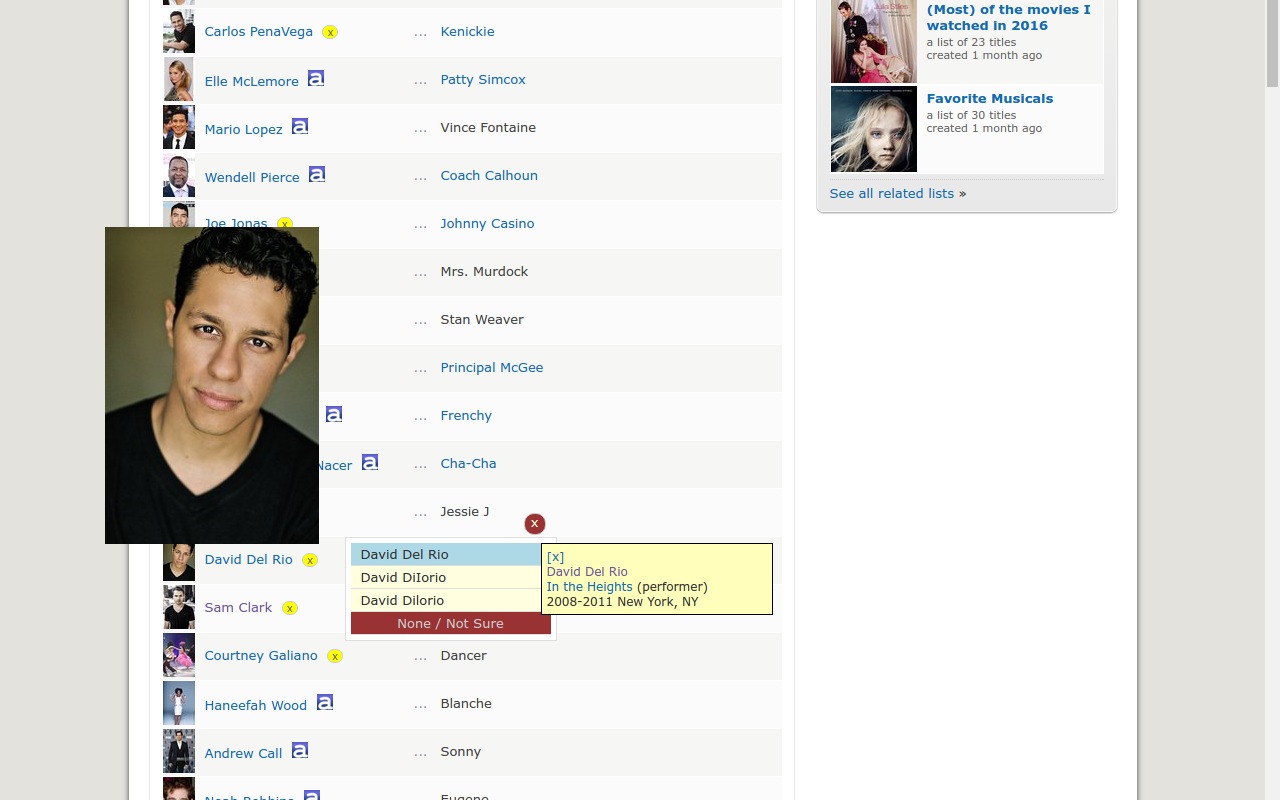Open the Coach Calhoun character link
The height and width of the screenshot is (800, 1280).
pos(489,176)
